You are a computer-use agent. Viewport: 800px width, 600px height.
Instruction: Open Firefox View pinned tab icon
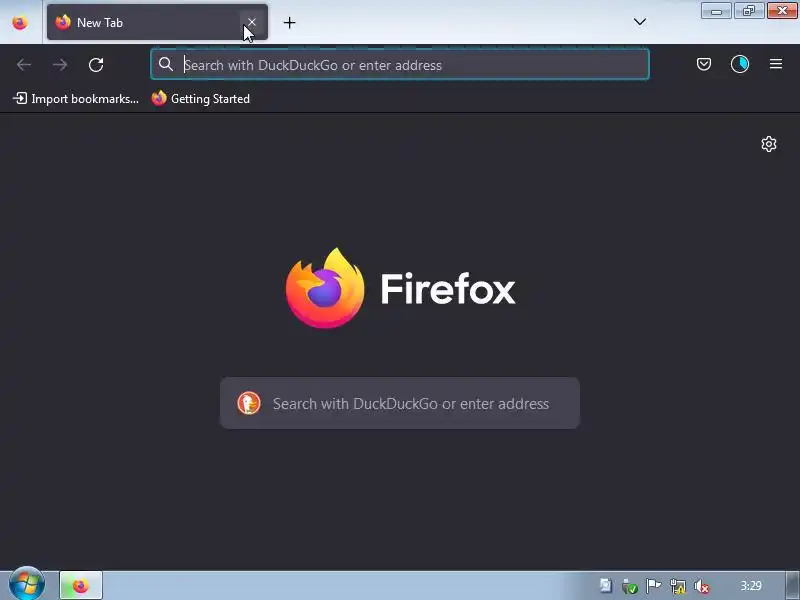point(20,22)
